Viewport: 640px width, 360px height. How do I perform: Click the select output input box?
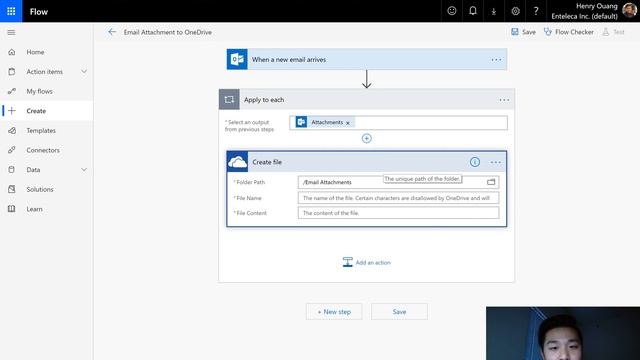coord(398,123)
